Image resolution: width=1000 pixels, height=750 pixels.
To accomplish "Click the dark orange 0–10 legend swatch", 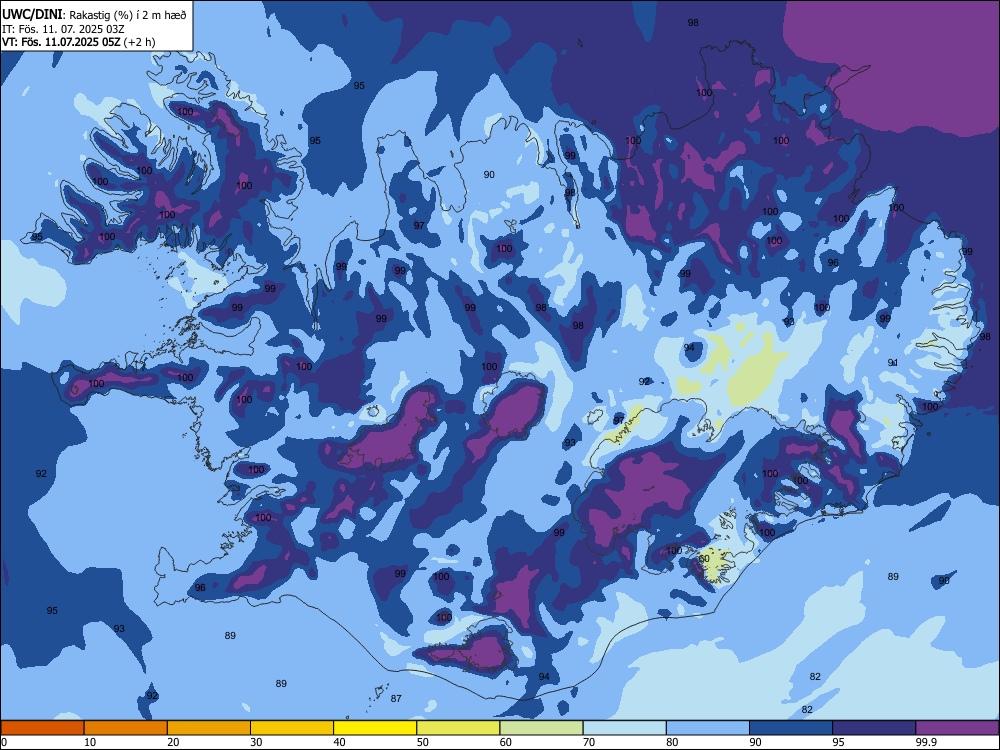I will (x=42, y=728).
